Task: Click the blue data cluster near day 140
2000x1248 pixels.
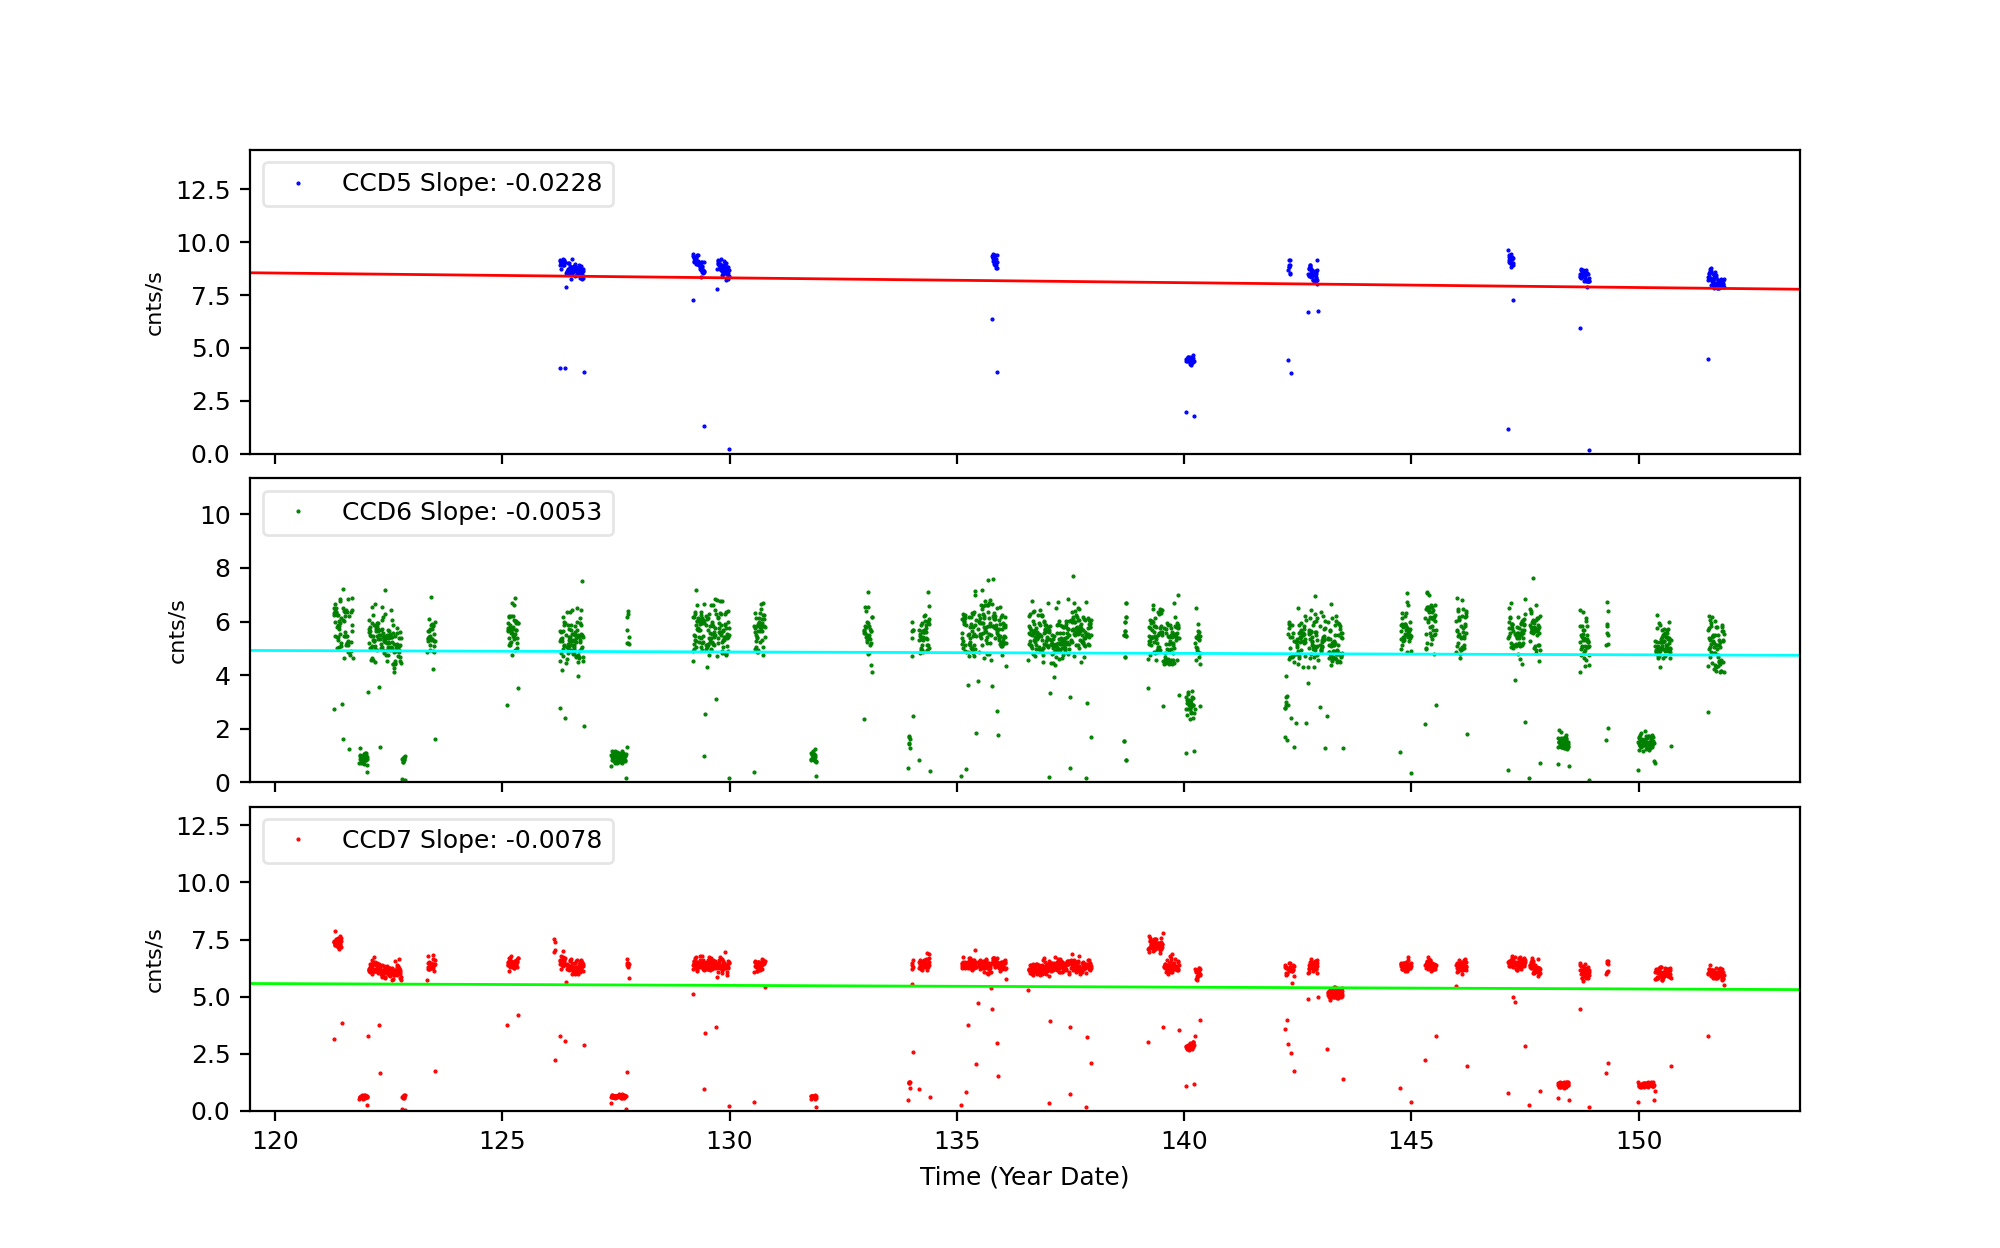Action: pos(1190,360)
